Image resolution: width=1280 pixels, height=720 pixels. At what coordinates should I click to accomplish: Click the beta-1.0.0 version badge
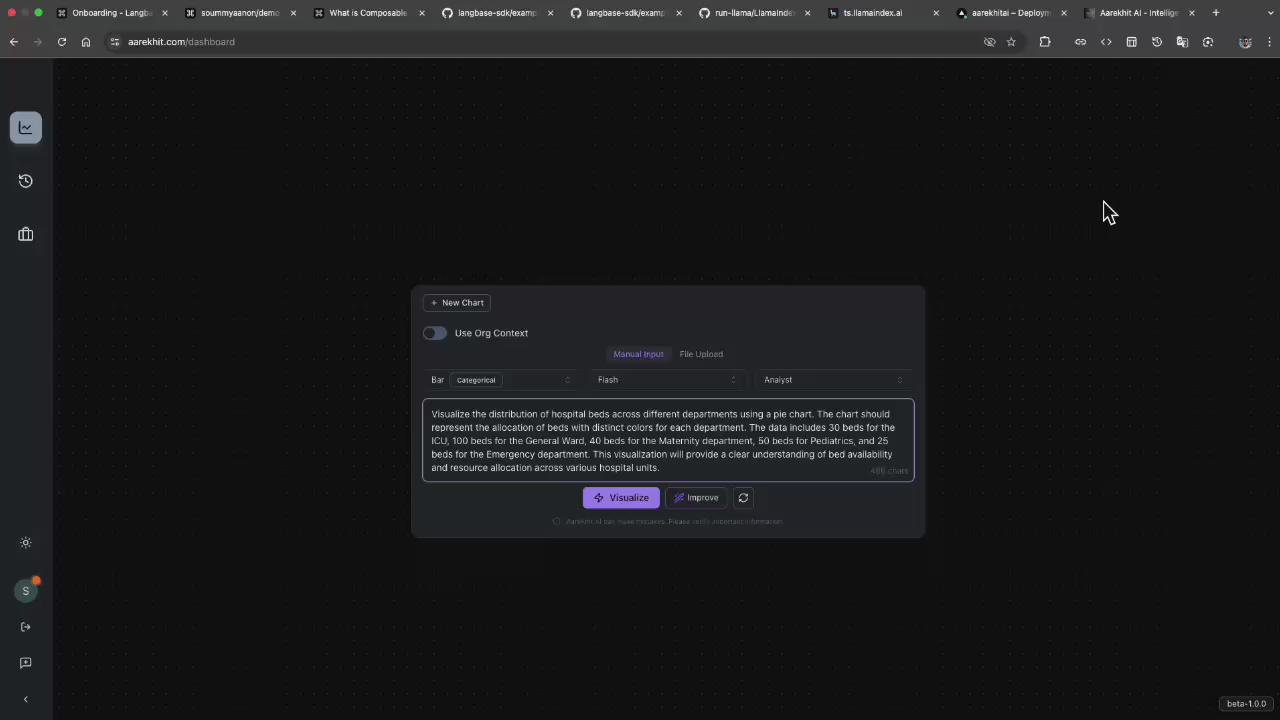1246,704
